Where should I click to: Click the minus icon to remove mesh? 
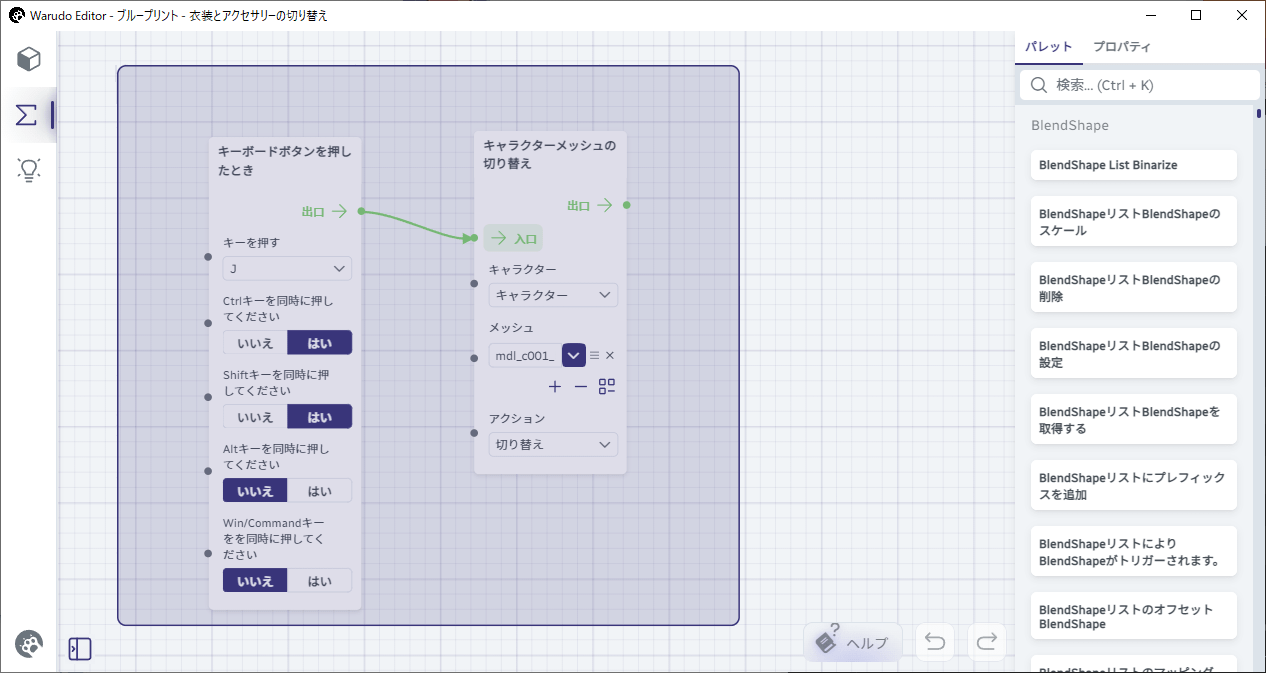coord(581,386)
